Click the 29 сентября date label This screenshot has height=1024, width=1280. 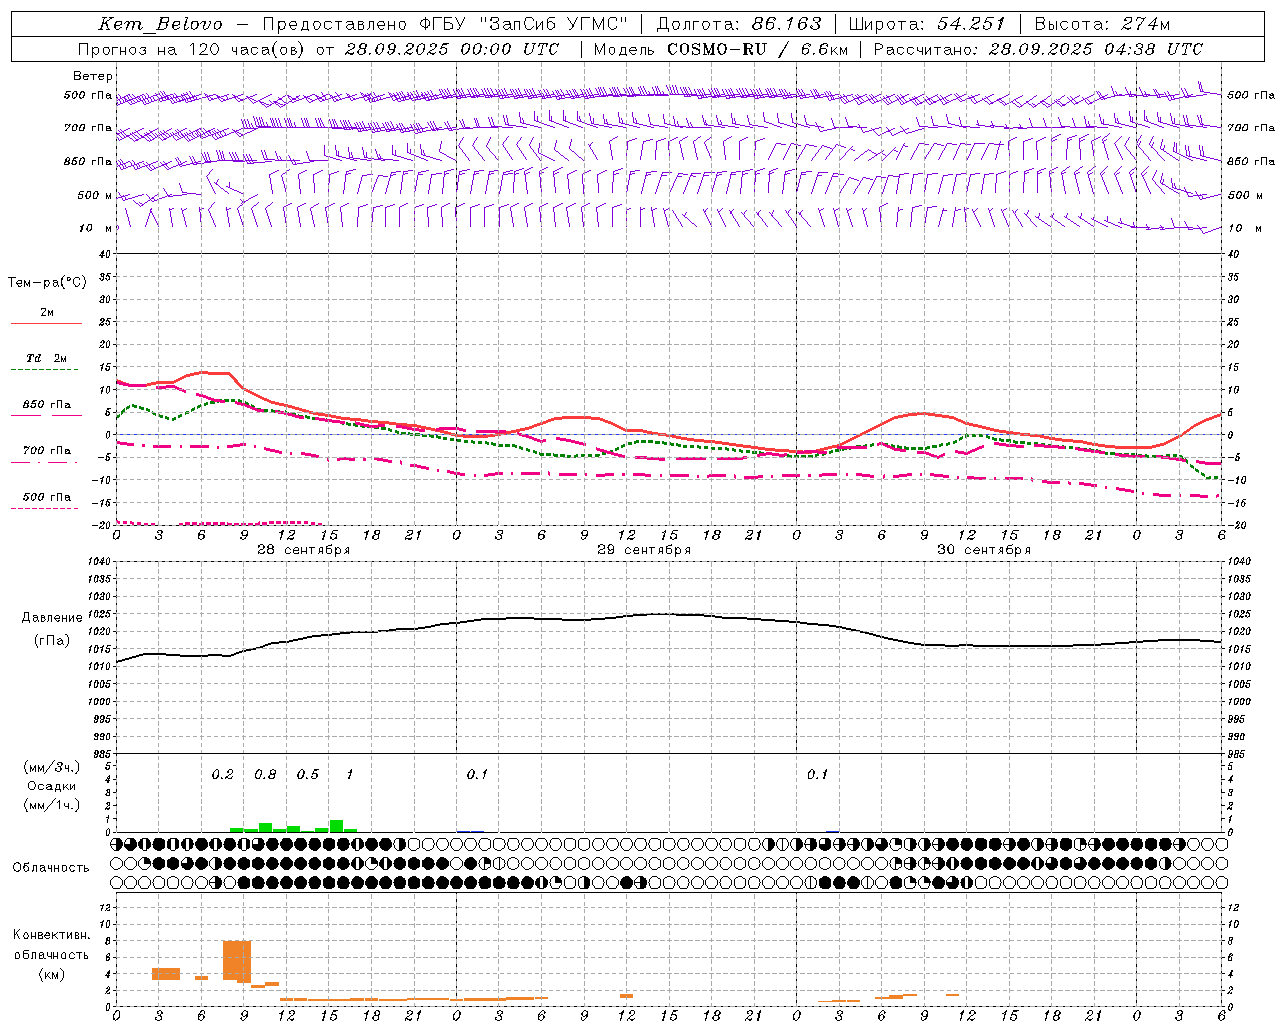pos(644,550)
